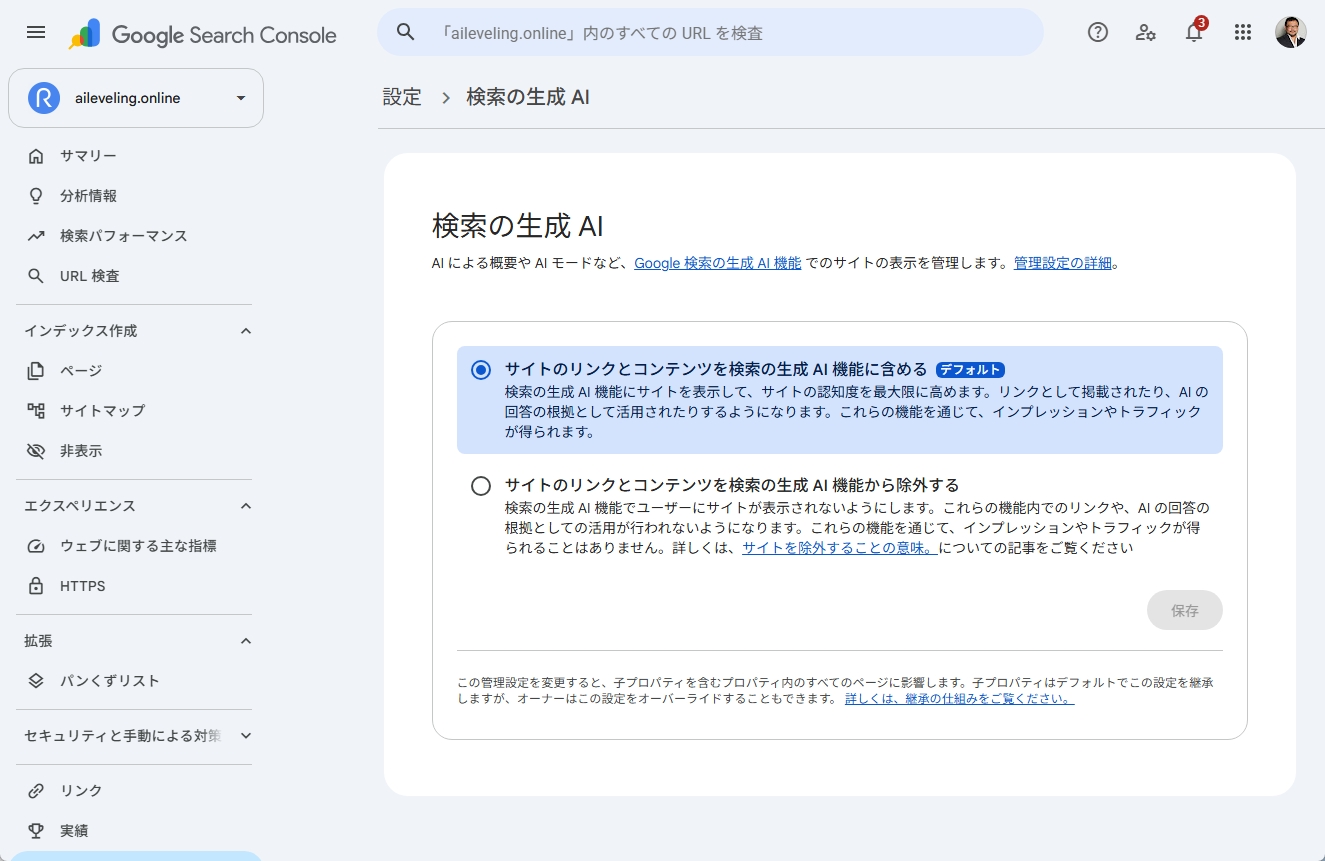Viewport: 1325px width, 861px height.
Task: Open 検索パフォーマンス in the sidebar
Action: tap(124, 236)
